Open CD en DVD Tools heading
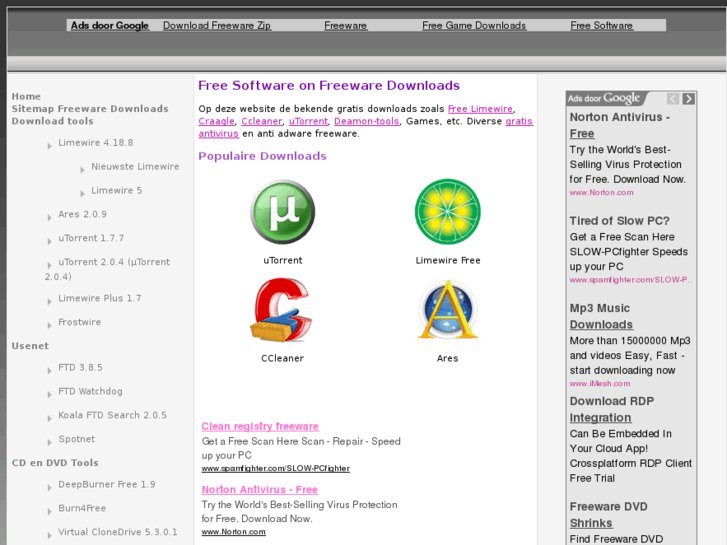 [x=55, y=463]
